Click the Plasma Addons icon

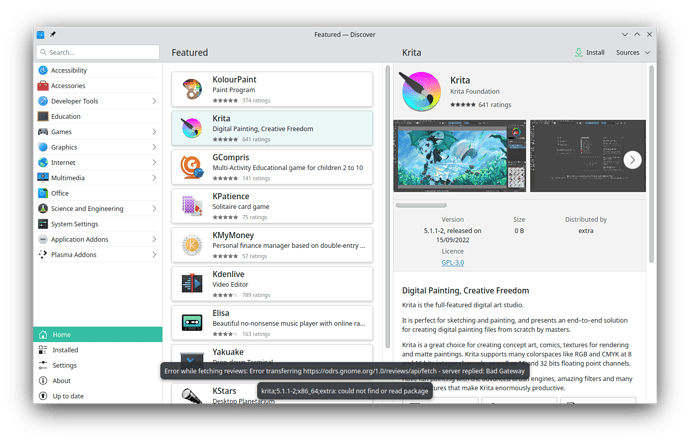tap(43, 255)
